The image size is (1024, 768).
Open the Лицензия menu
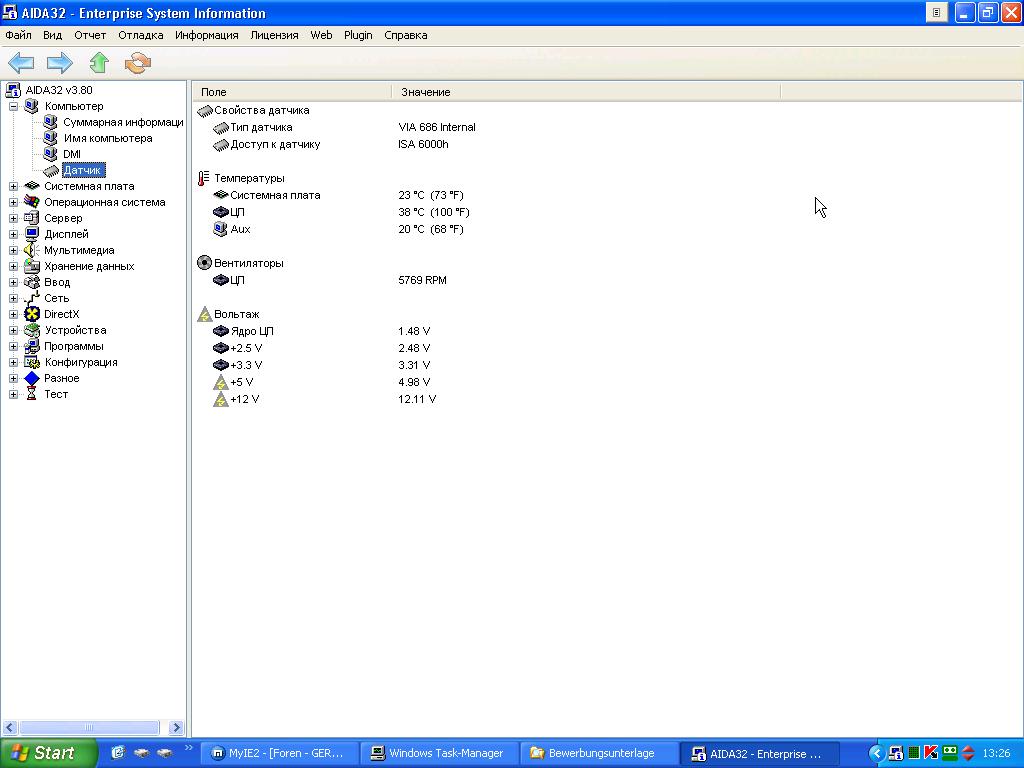pyautogui.click(x=274, y=35)
